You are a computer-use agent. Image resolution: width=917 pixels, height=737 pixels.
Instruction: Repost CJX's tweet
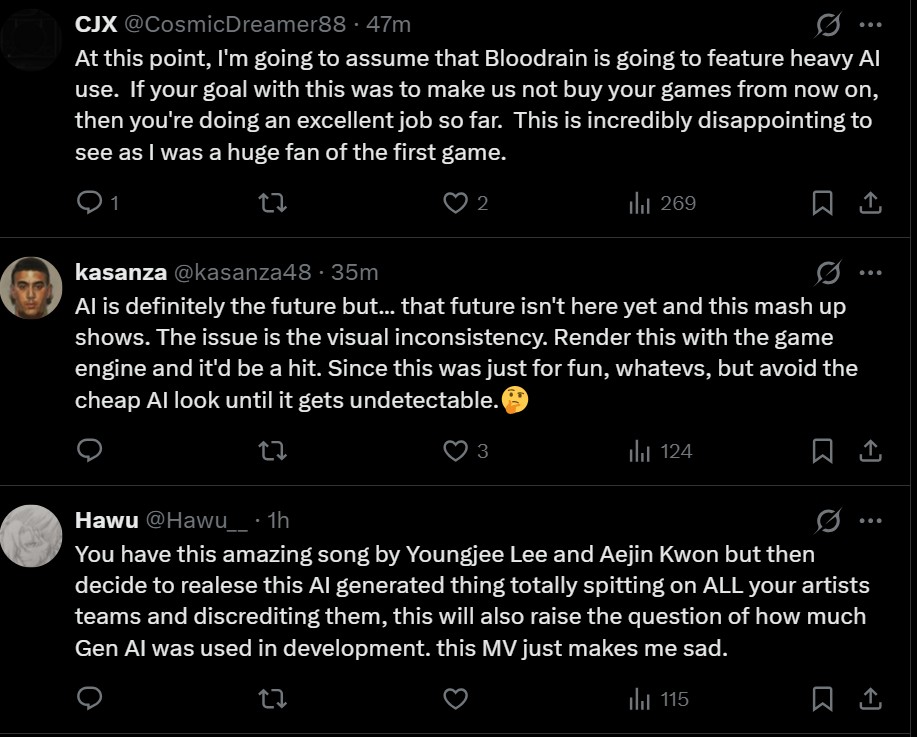(x=273, y=203)
